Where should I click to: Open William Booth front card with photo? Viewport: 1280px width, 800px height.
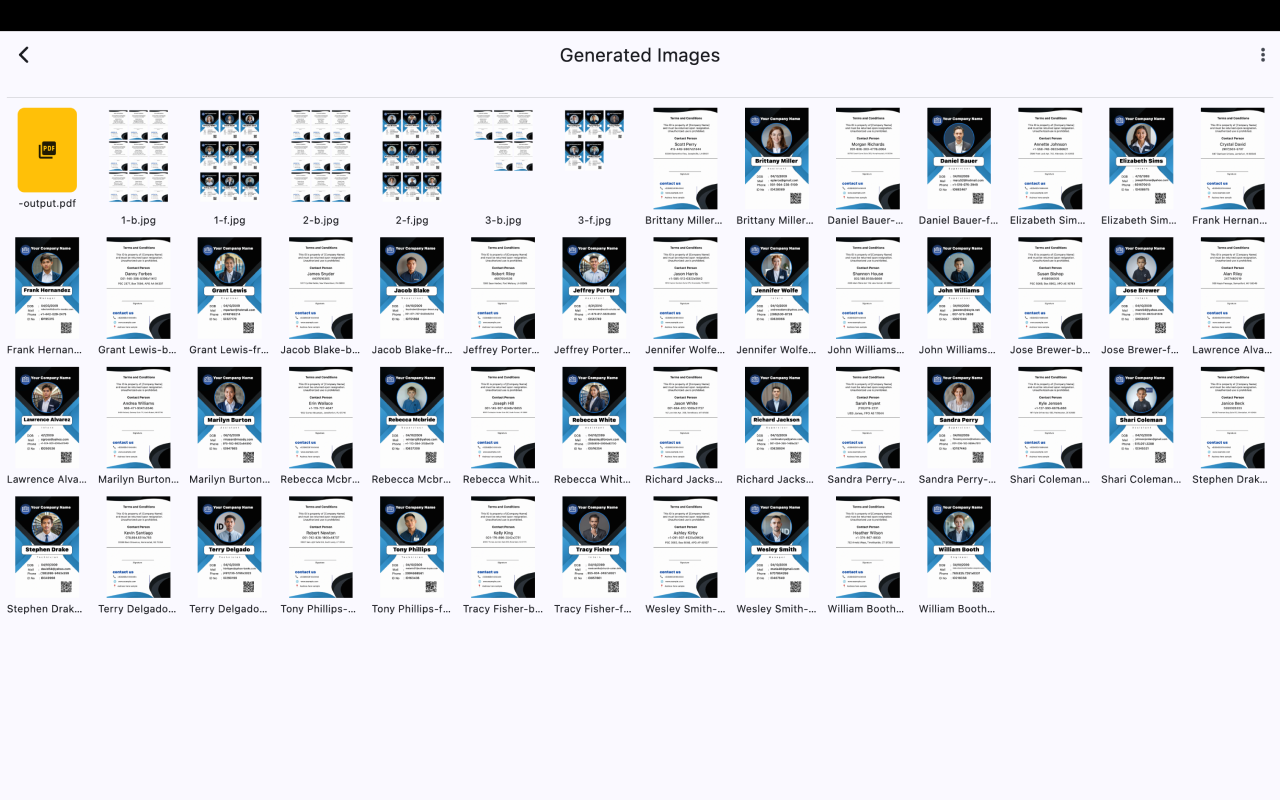coord(959,547)
